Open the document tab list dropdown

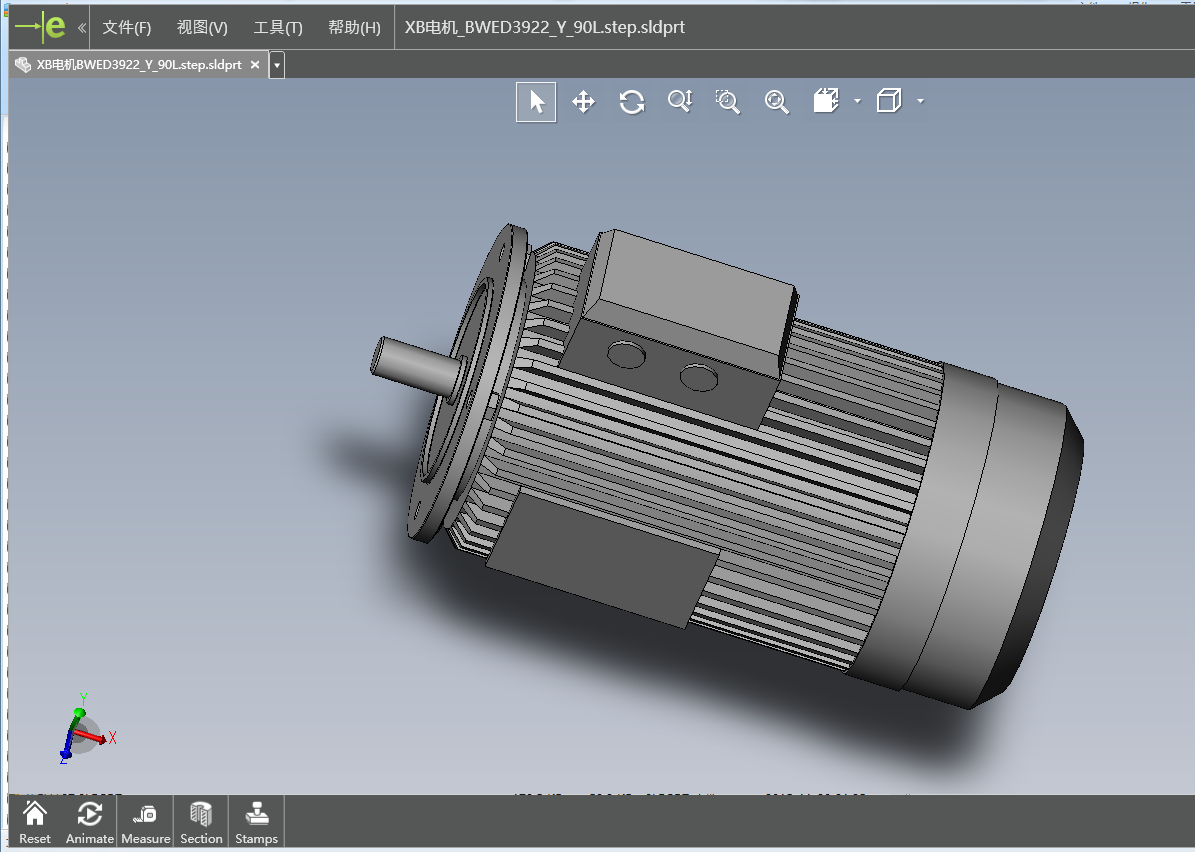coord(277,65)
